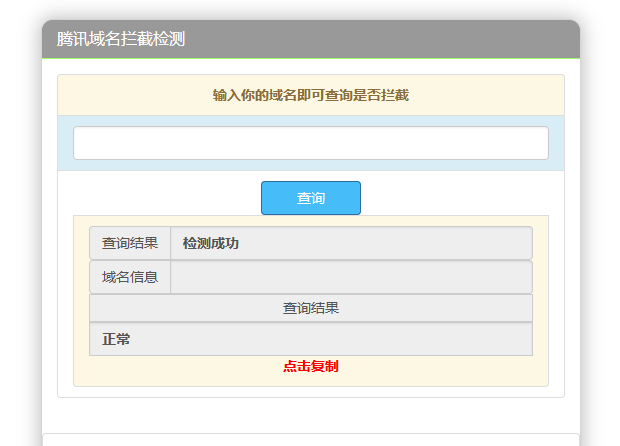Click the blue 查询 button
Screen dimensions: 620x446
[x=311, y=198]
